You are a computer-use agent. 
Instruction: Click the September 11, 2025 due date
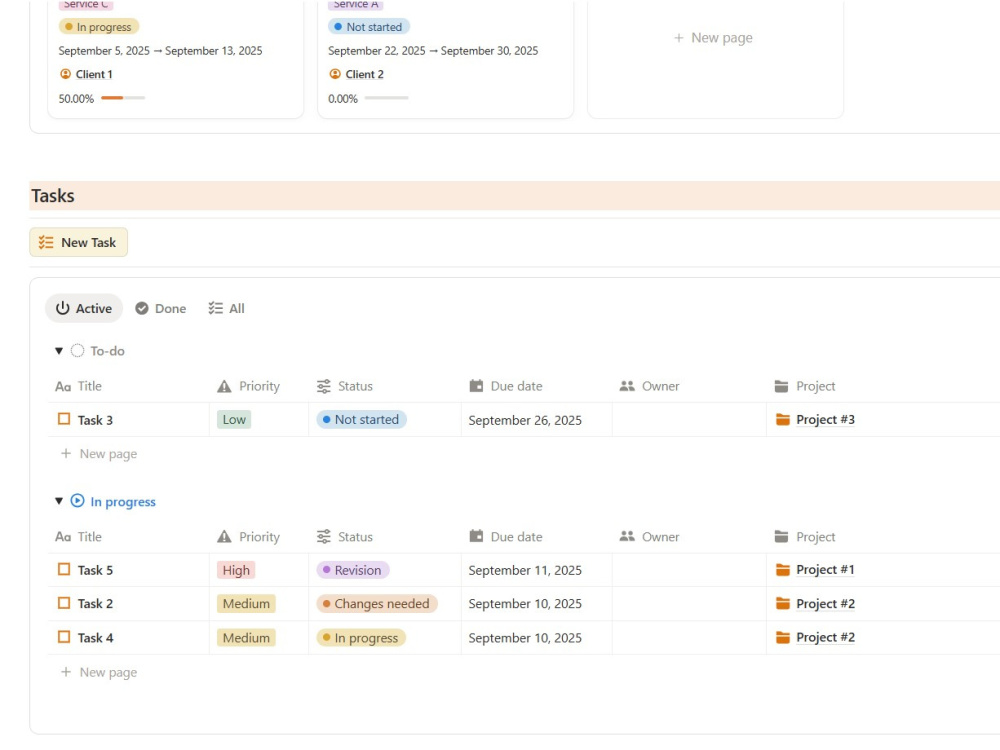point(525,570)
